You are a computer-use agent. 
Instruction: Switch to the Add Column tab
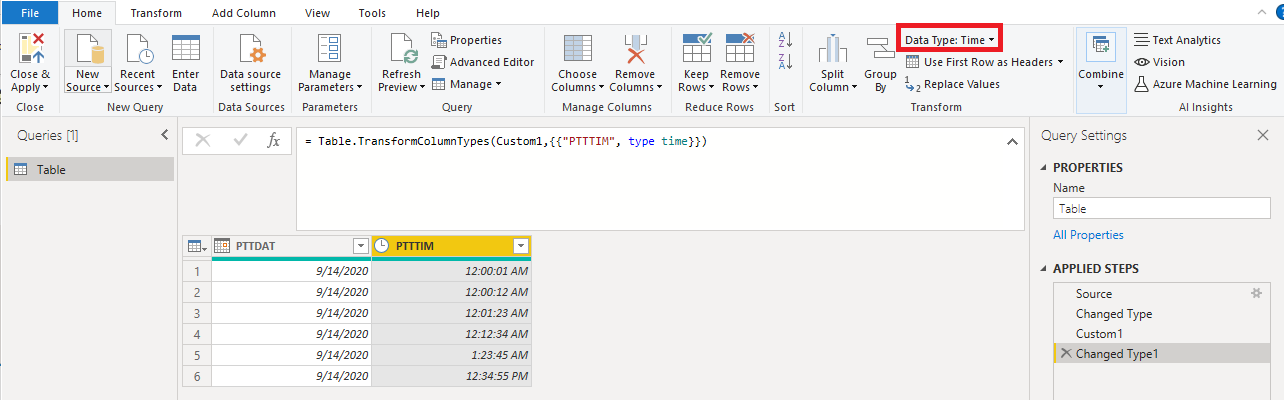click(x=243, y=13)
